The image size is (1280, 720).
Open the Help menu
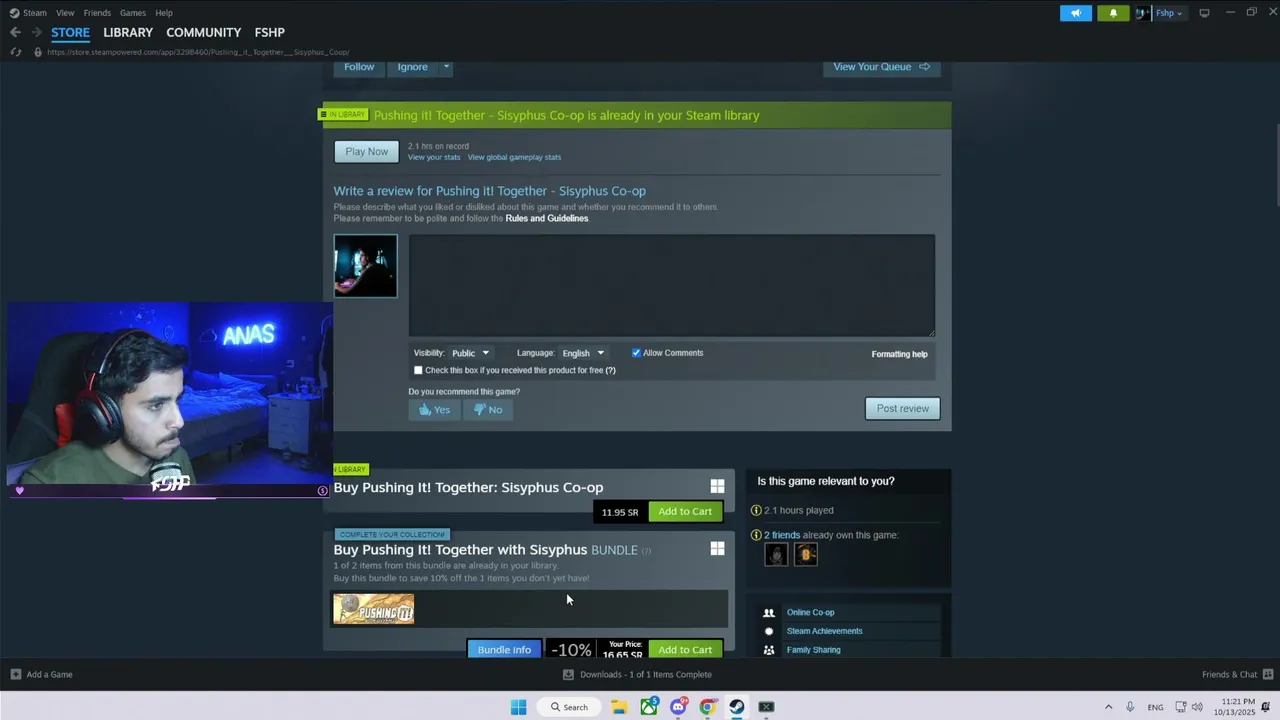(164, 13)
